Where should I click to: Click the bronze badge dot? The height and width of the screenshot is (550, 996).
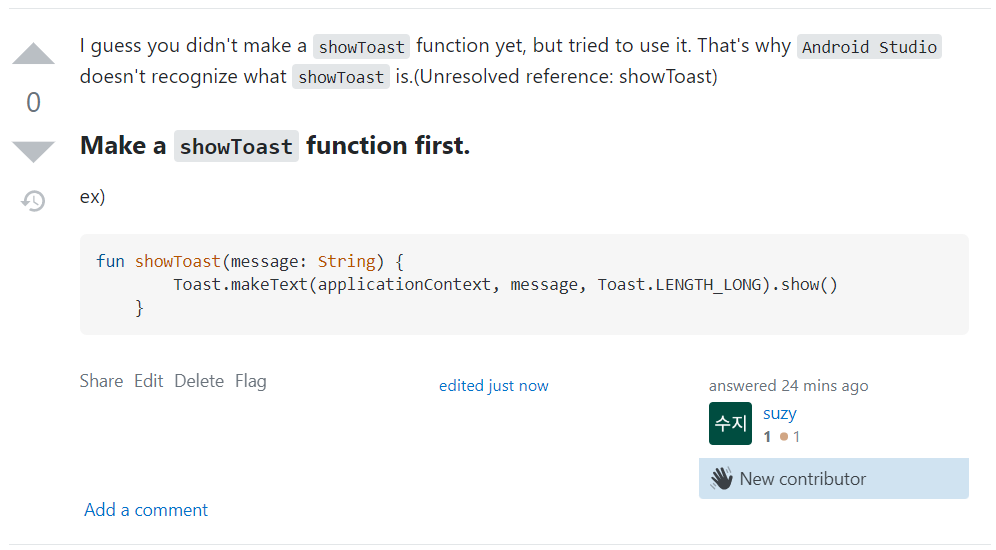point(784,437)
